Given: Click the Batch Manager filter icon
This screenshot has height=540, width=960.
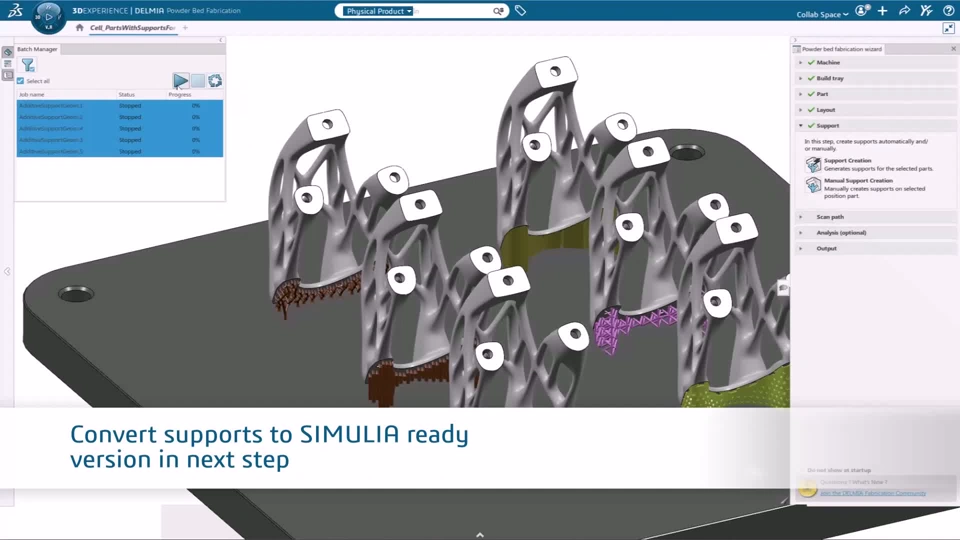Looking at the screenshot, I should click(28, 65).
